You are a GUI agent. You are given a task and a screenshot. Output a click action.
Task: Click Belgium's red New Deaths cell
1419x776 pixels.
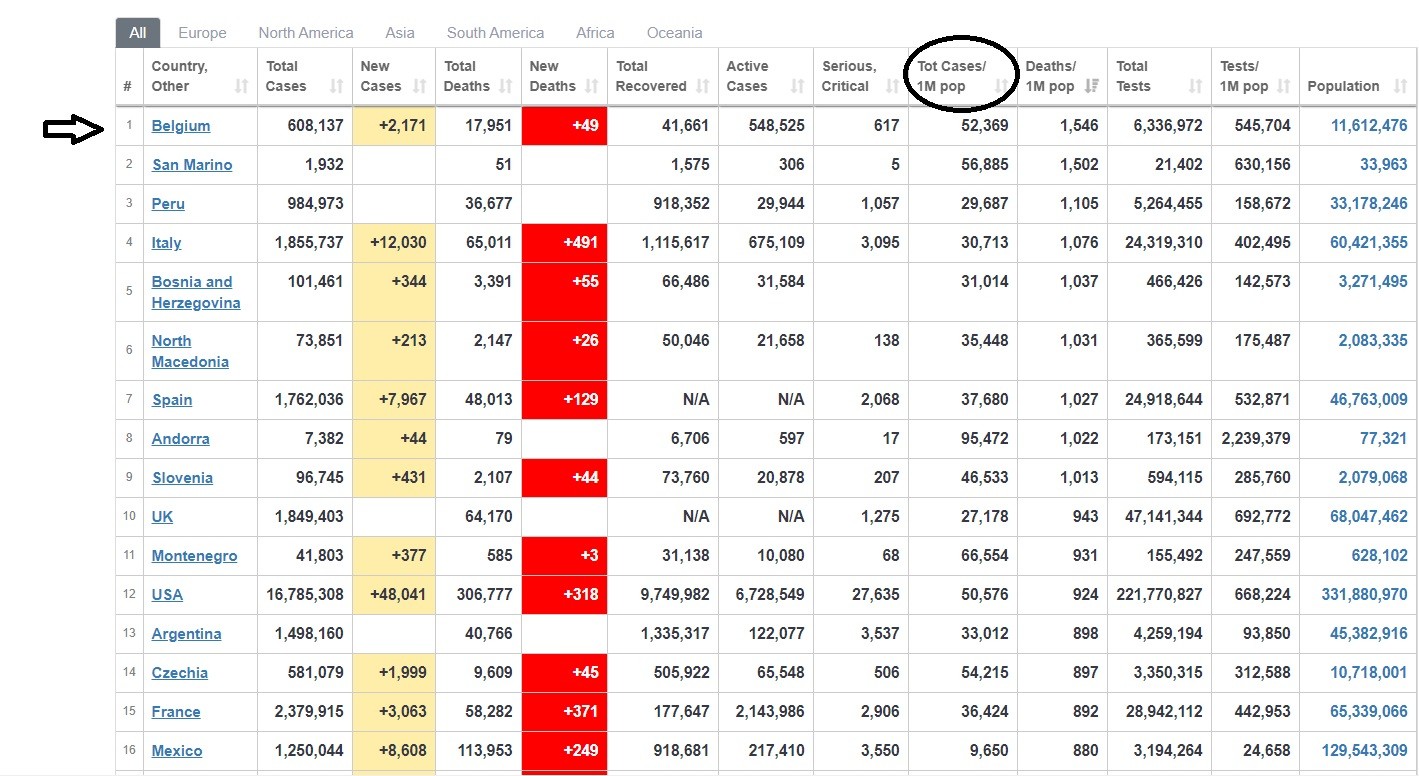point(565,126)
